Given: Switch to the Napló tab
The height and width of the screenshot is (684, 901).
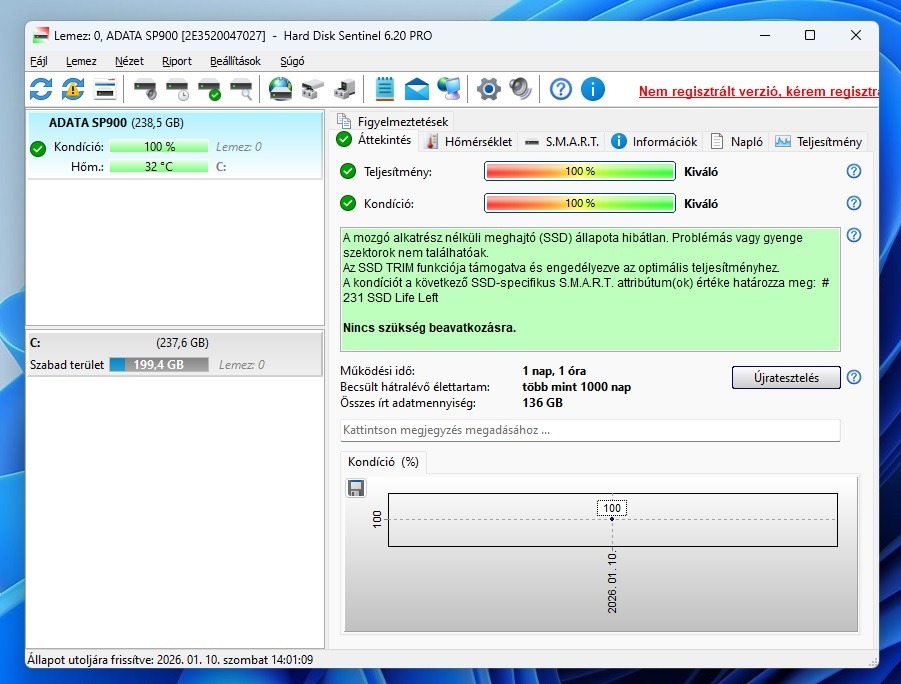Looking at the screenshot, I should click(737, 141).
